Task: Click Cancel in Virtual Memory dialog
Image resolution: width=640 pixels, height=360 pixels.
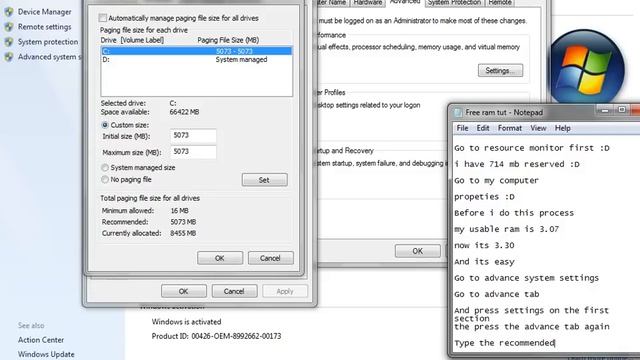Action: click(x=271, y=258)
